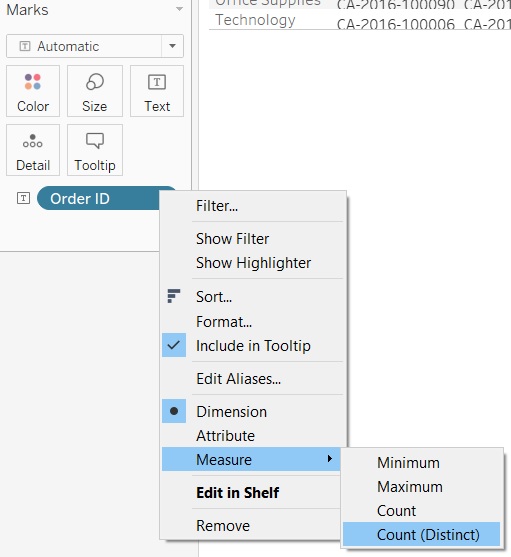Collapse the Marks card dropdown arrow
The image size is (511, 557).
(x=179, y=9)
